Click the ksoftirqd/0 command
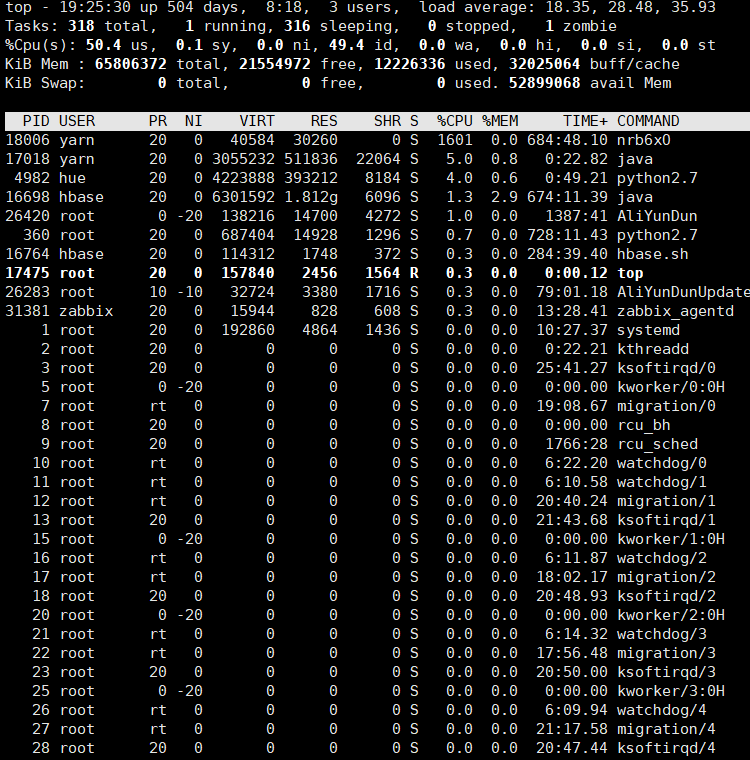 pyautogui.click(x=666, y=368)
